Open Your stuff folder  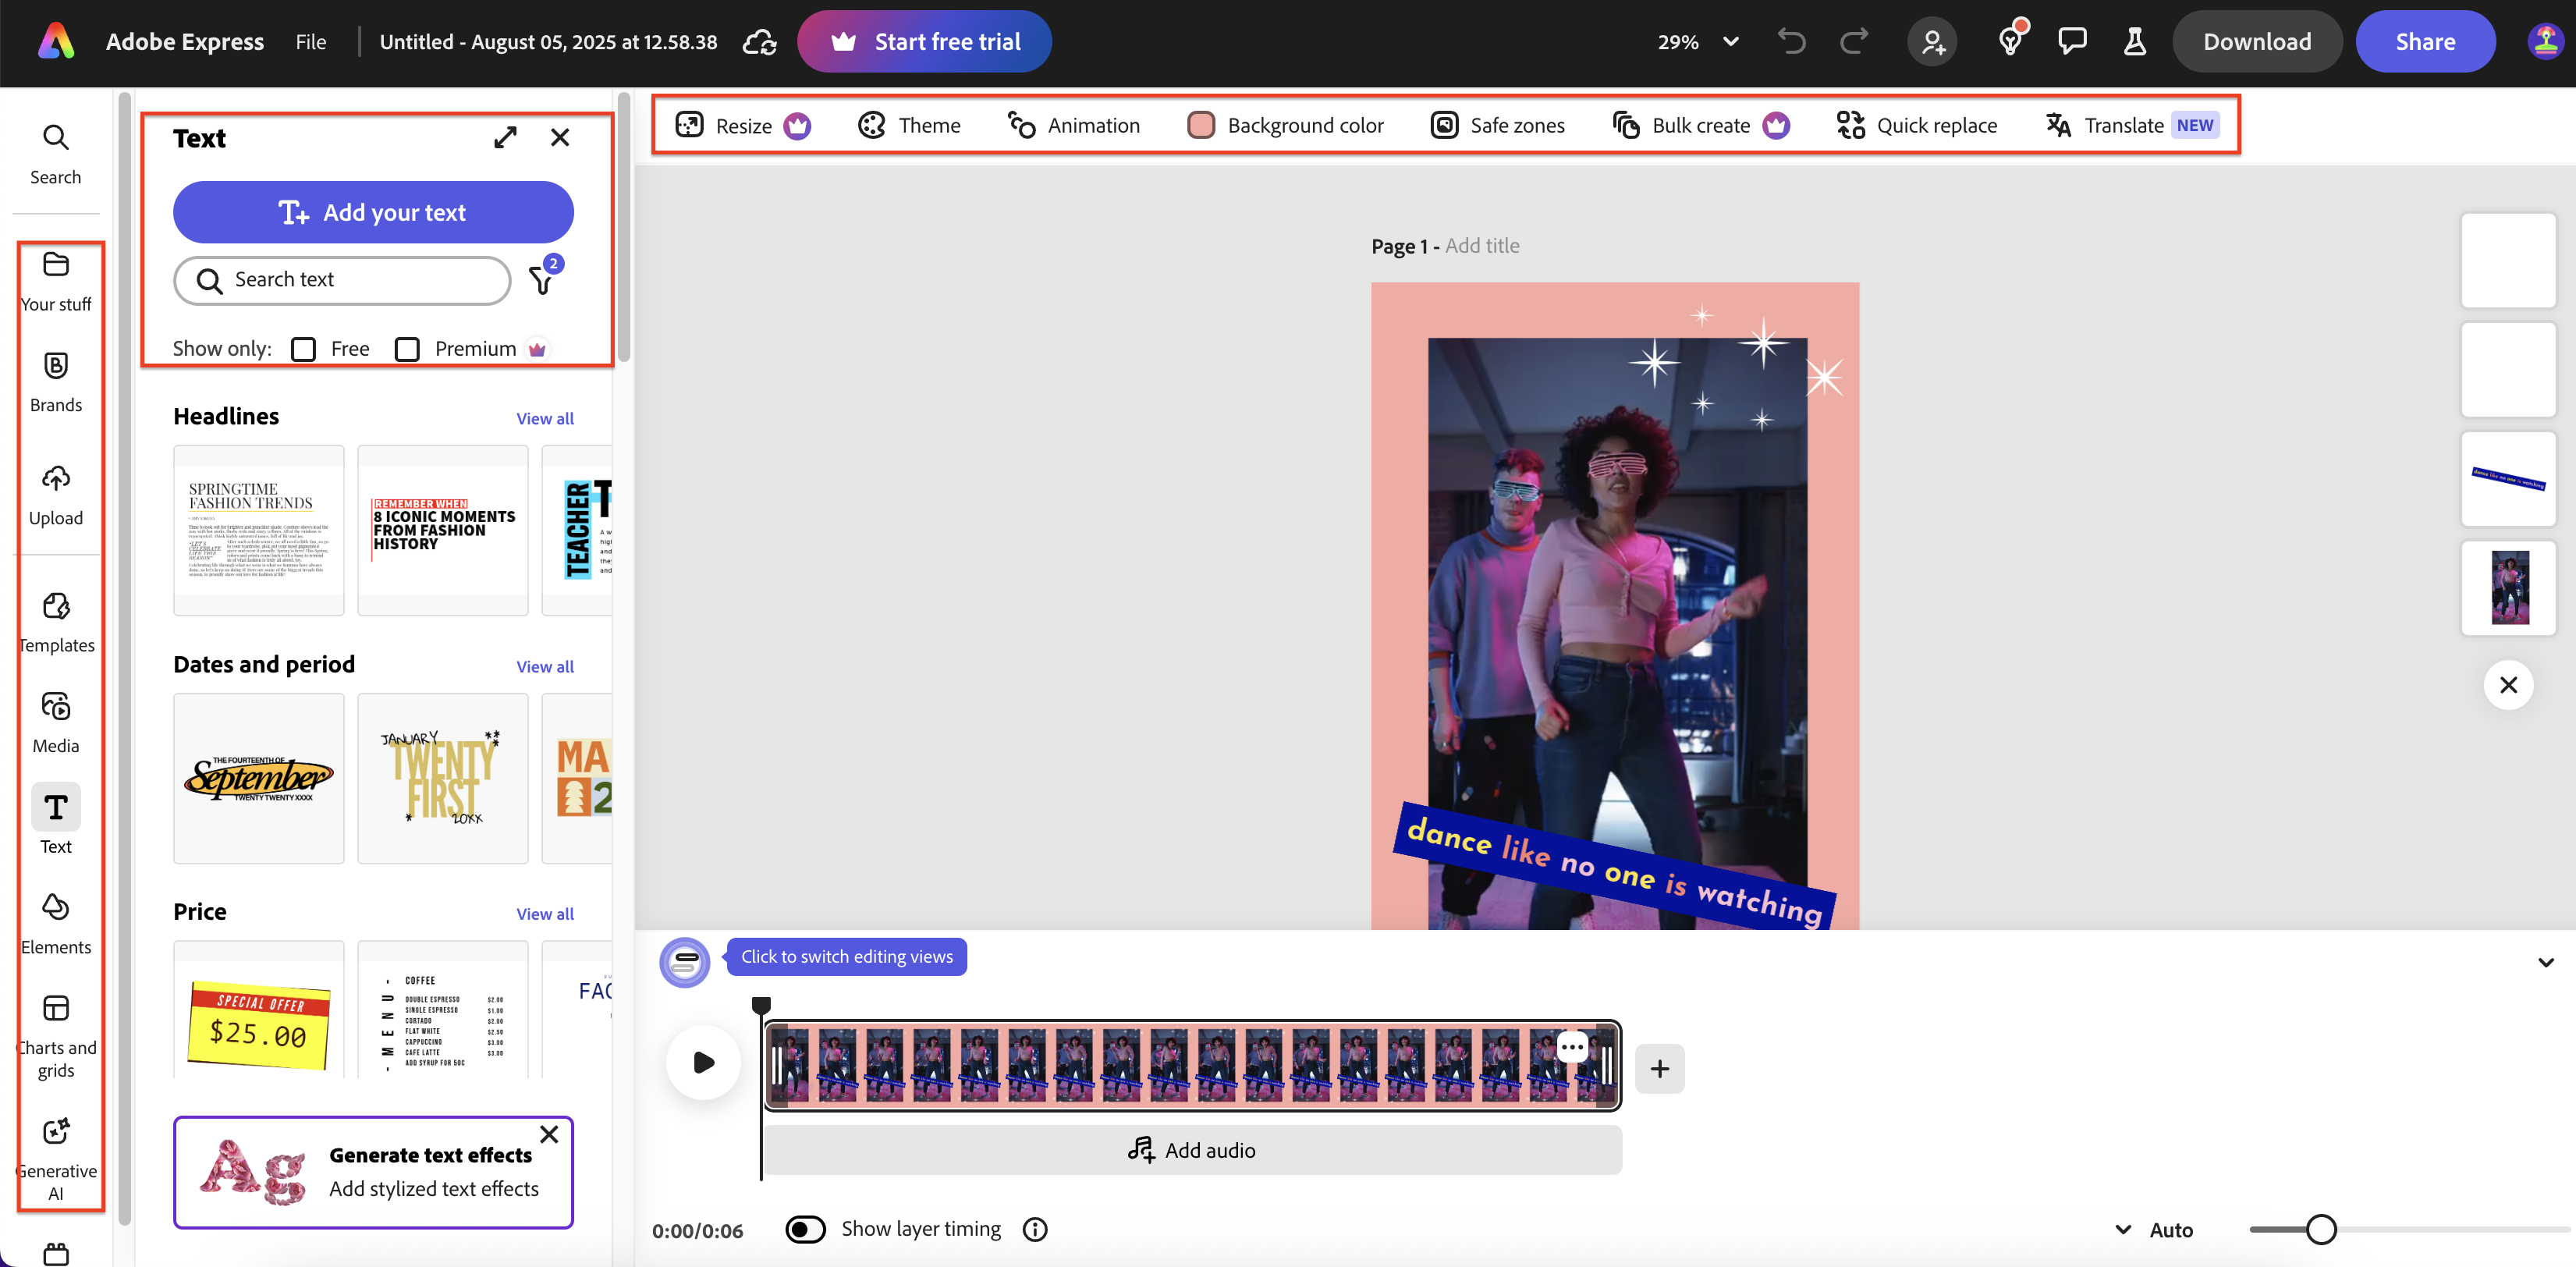[x=56, y=282]
